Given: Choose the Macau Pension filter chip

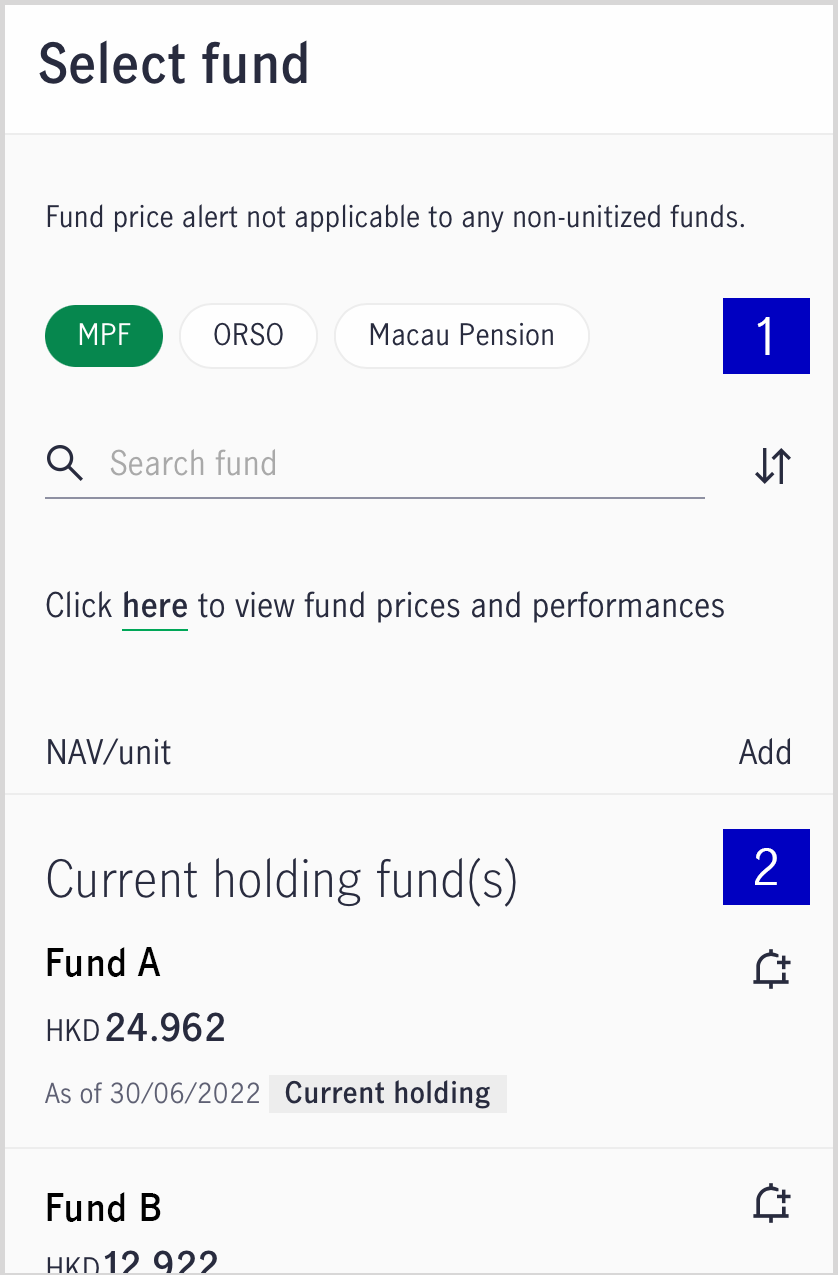Looking at the screenshot, I should click(462, 335).
